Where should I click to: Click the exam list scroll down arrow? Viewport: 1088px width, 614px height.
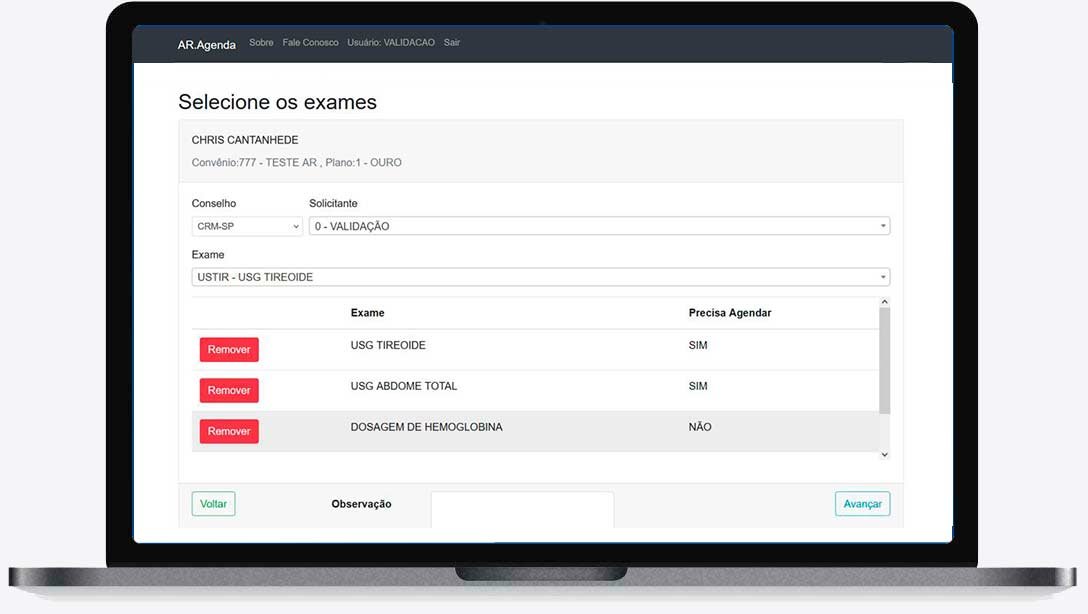[x=884, y=455]
